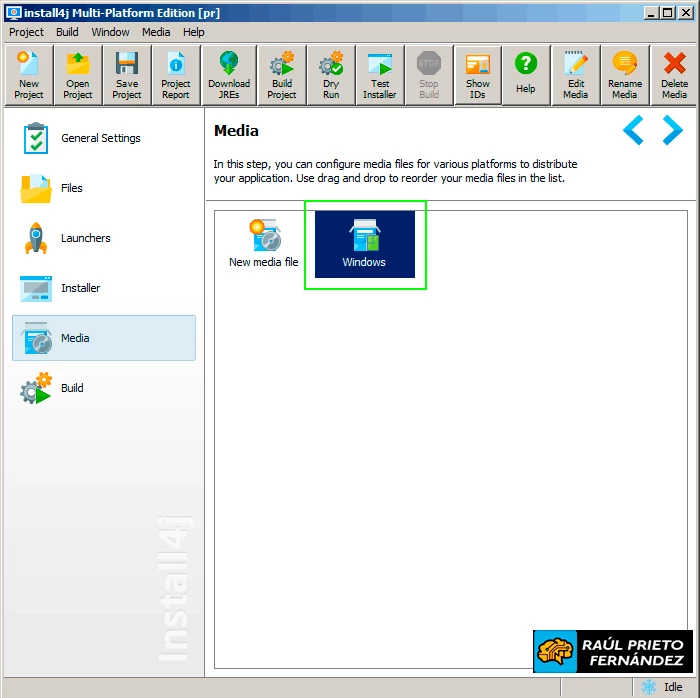Go to next step with right arrow
The width and height of the screenshot is (700, 698).
tap(673, 130)
